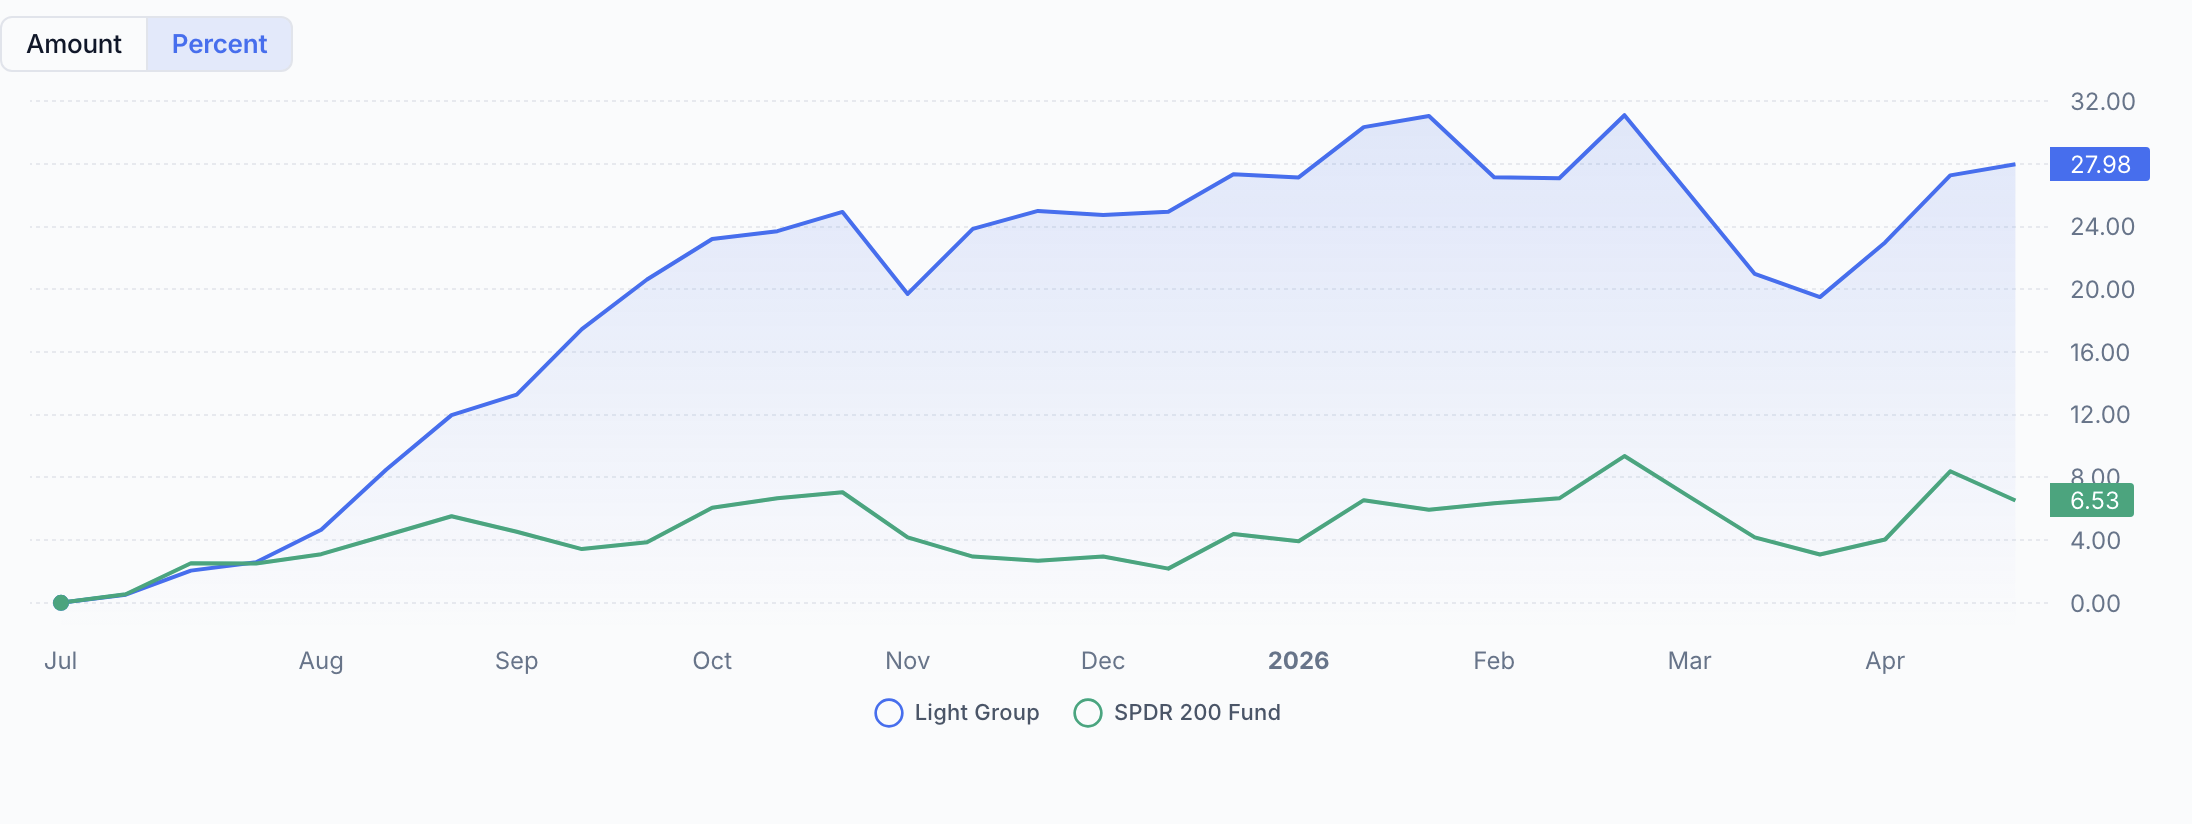Click the 2026 label on the x-axis
The width and height of the screenshot is (2192, 824).
click(x=1299, y=660)
